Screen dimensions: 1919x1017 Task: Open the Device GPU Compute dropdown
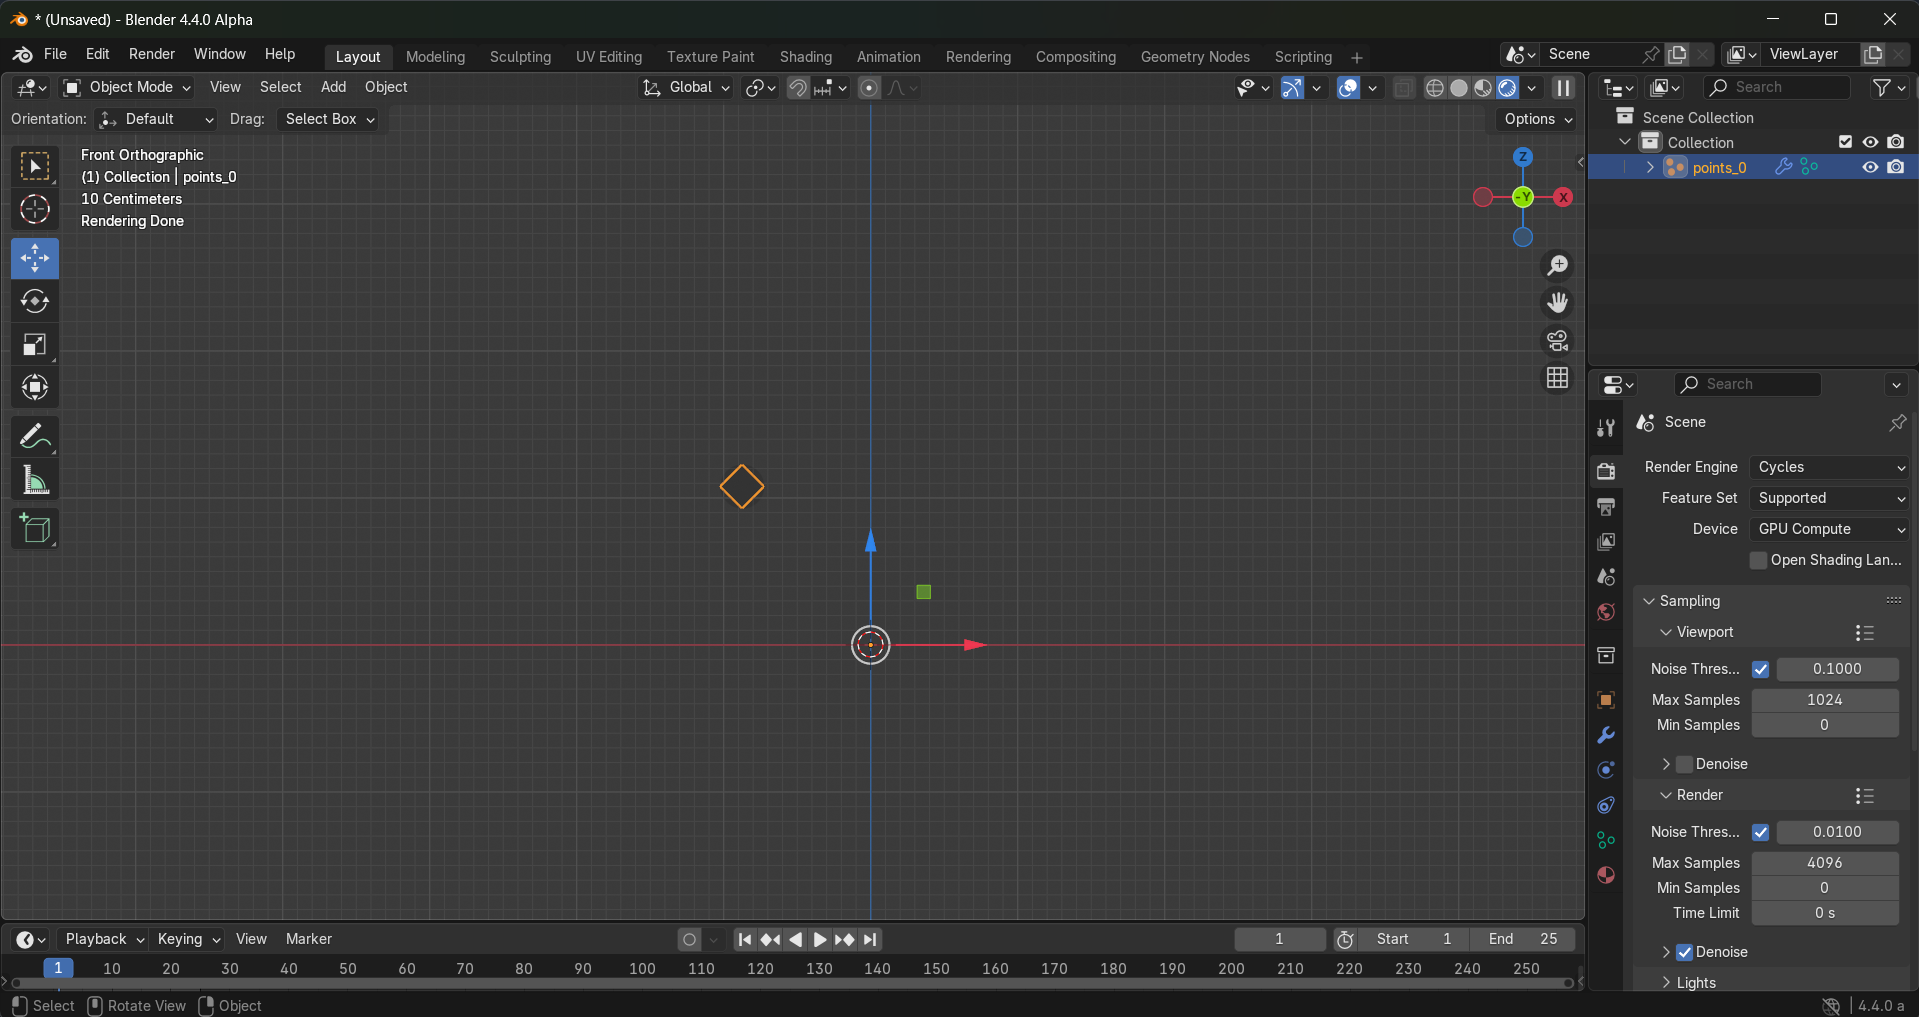(1829, 529)
